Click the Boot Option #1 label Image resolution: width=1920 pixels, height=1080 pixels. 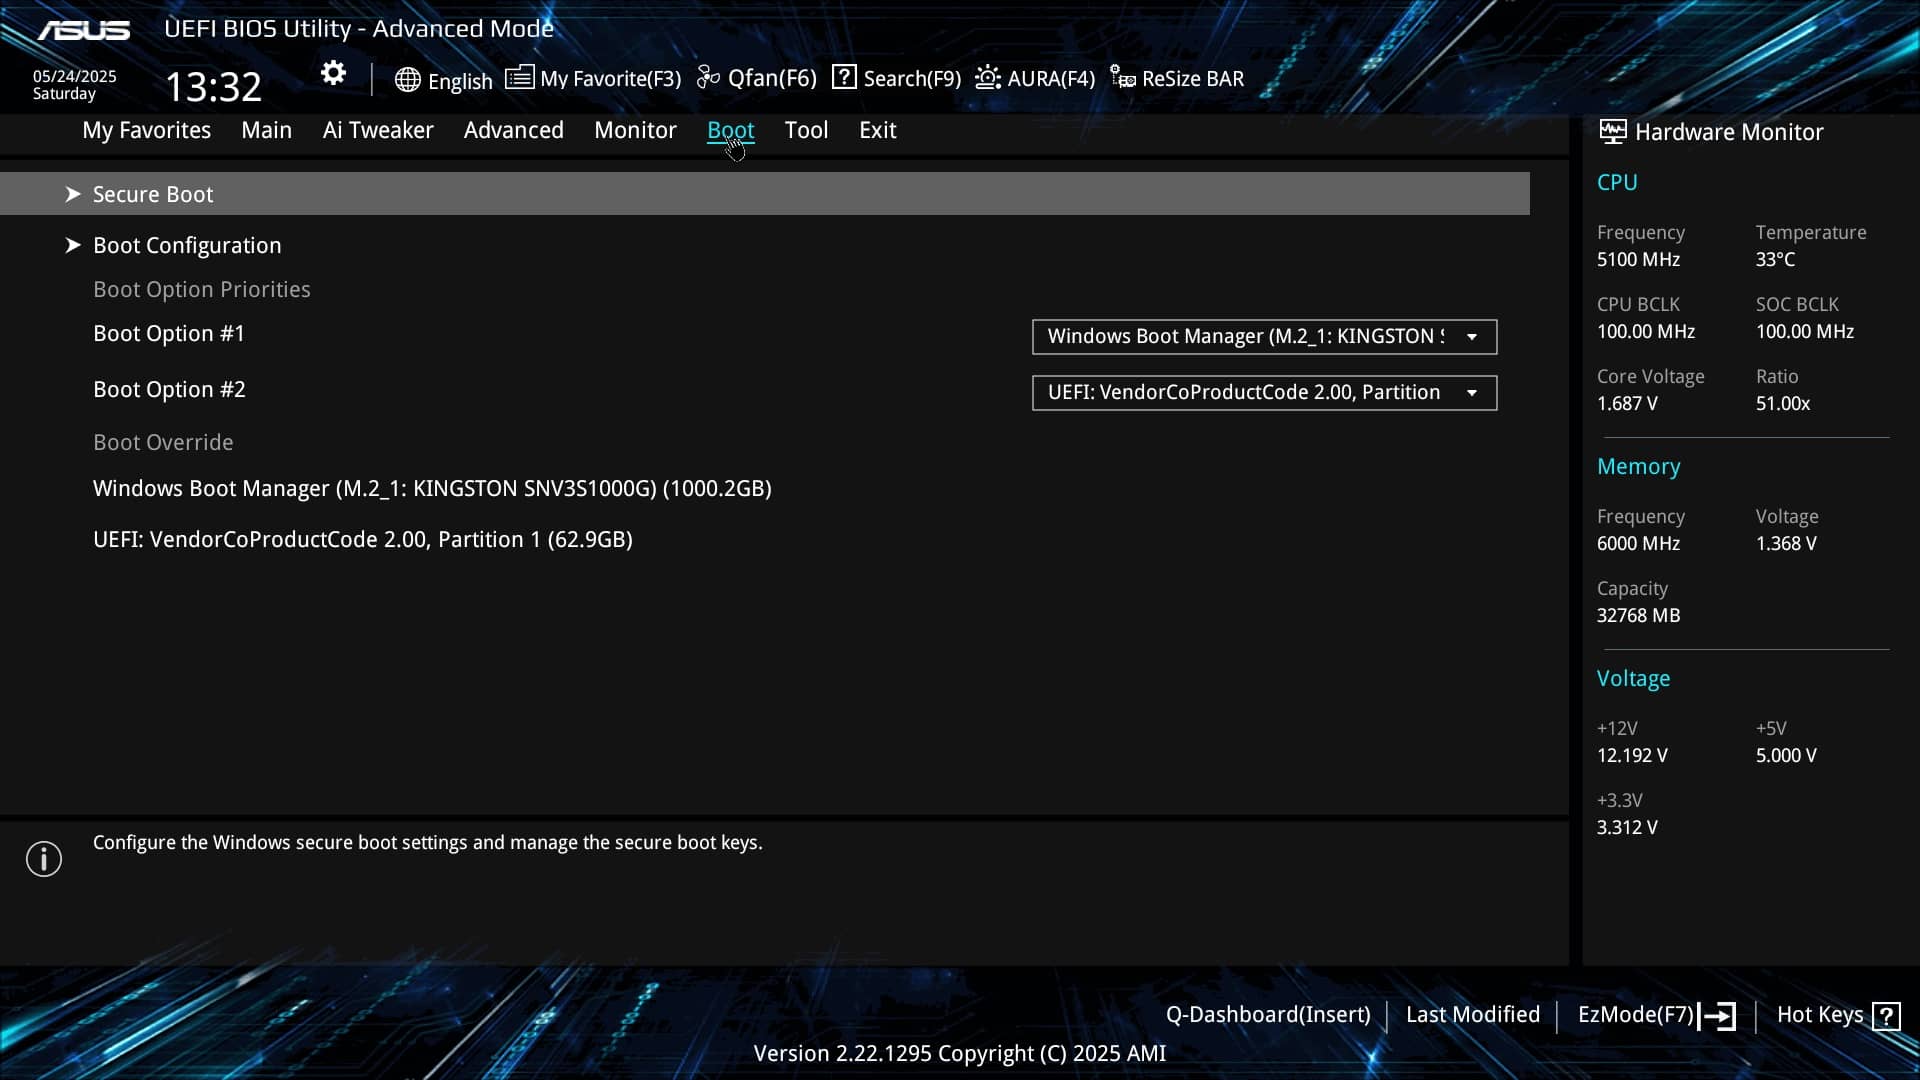coord(169,333)
